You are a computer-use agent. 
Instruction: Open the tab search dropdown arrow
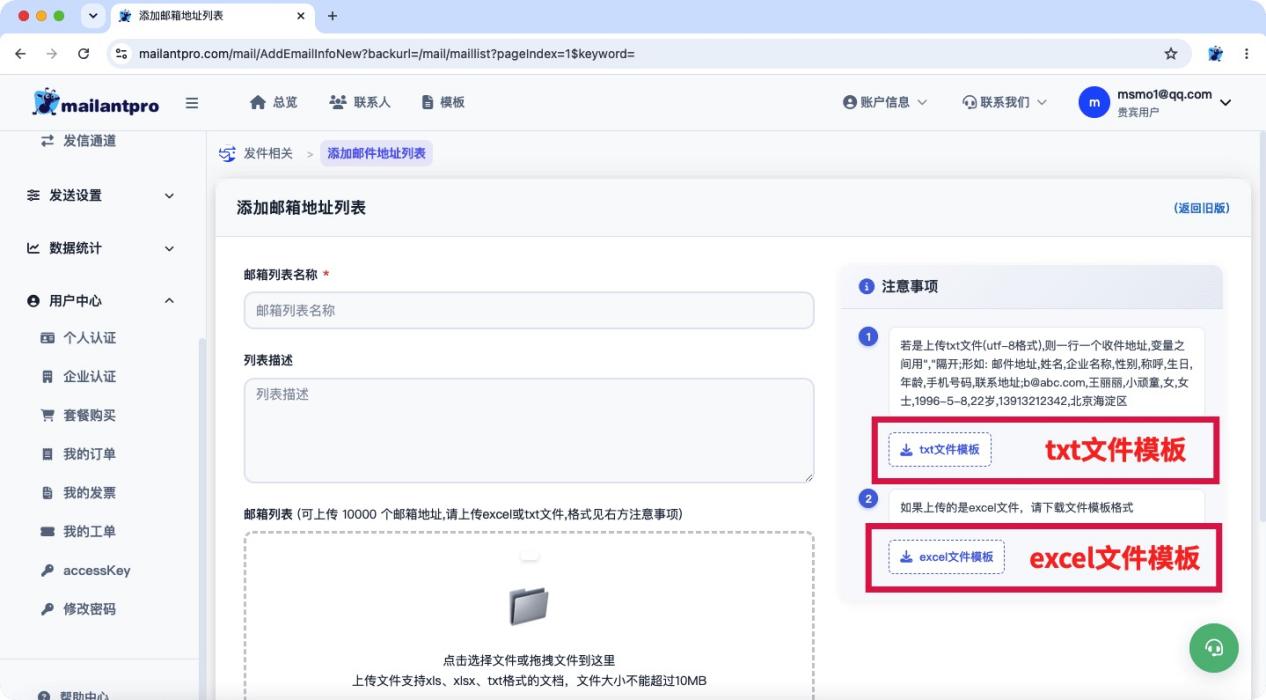93,16
